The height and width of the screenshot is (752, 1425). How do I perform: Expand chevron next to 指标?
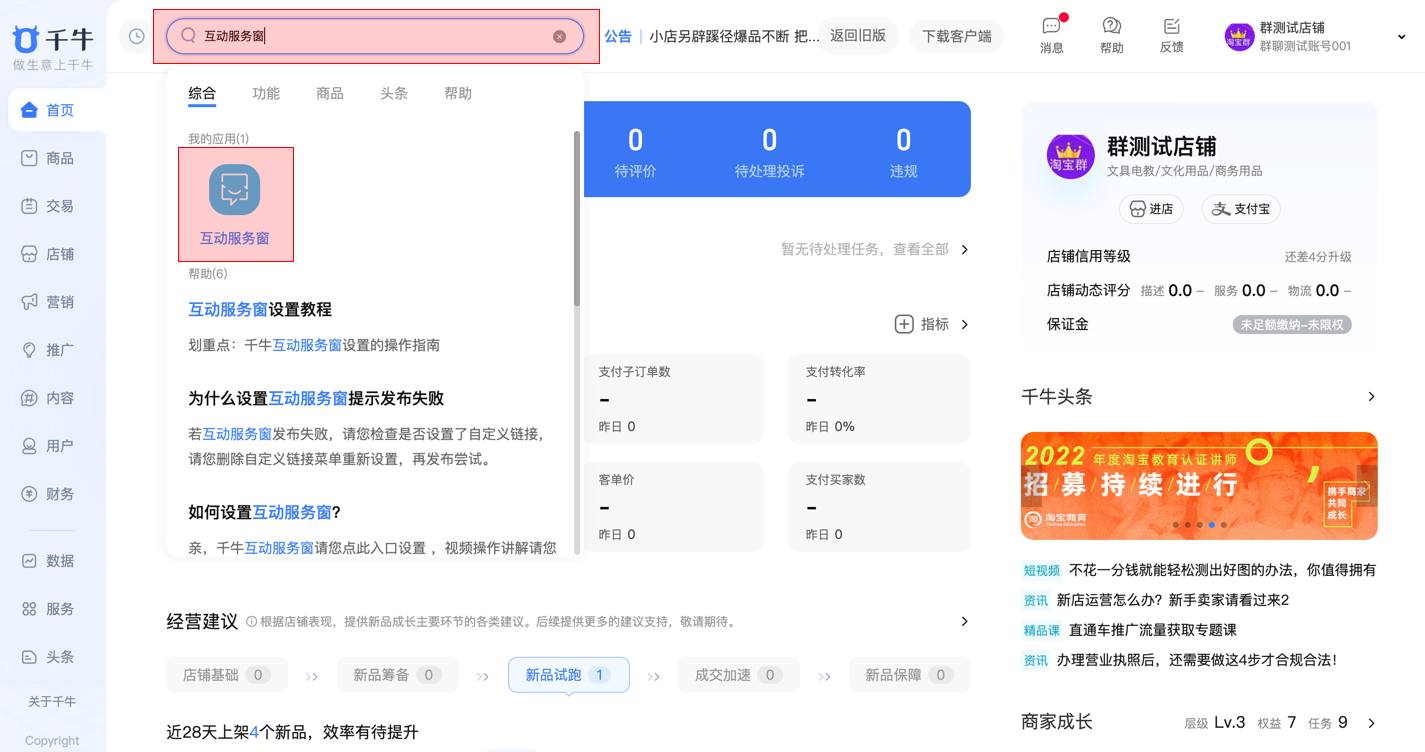tap(965, 324)
